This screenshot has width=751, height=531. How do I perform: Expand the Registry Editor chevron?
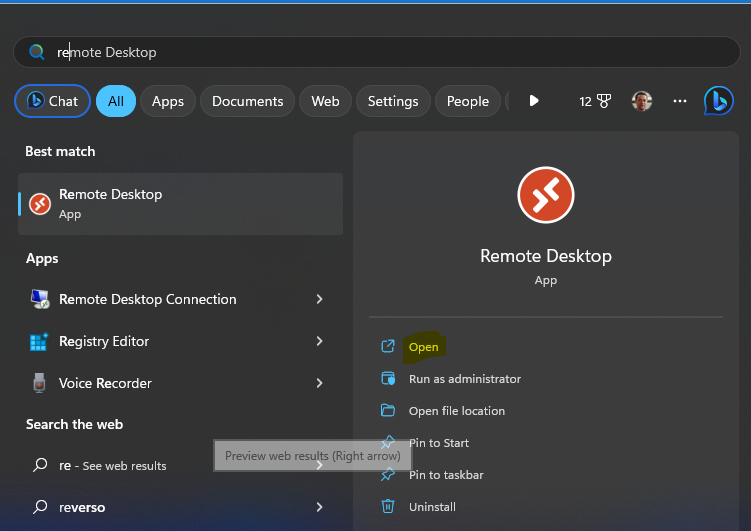[319, 341]
